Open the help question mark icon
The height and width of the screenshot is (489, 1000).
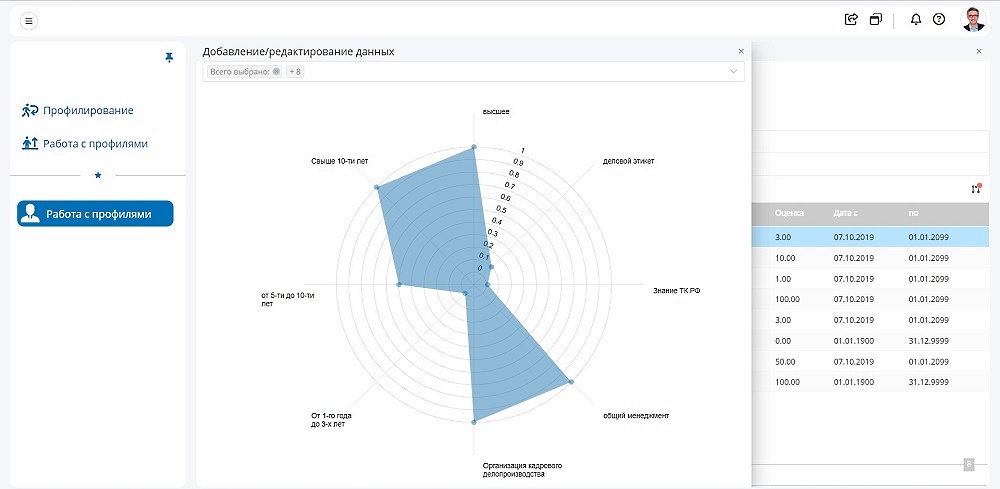(x=939, y=19)
